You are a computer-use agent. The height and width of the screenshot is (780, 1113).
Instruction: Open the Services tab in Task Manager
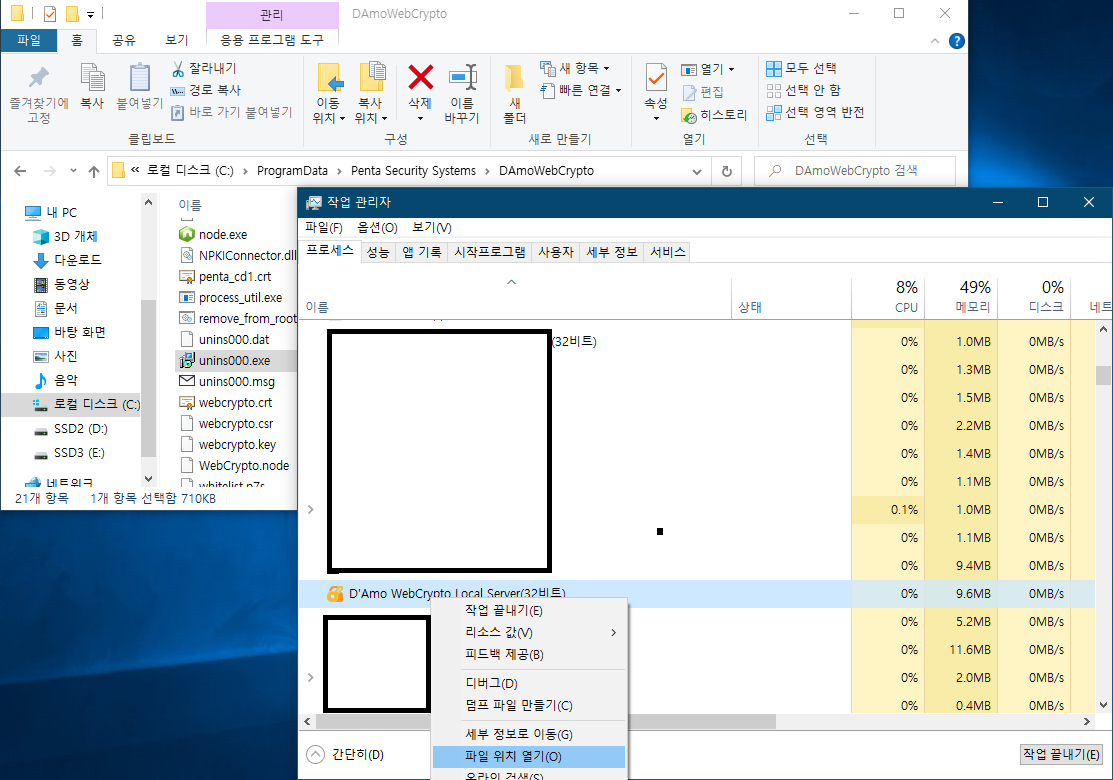point(668,252)
